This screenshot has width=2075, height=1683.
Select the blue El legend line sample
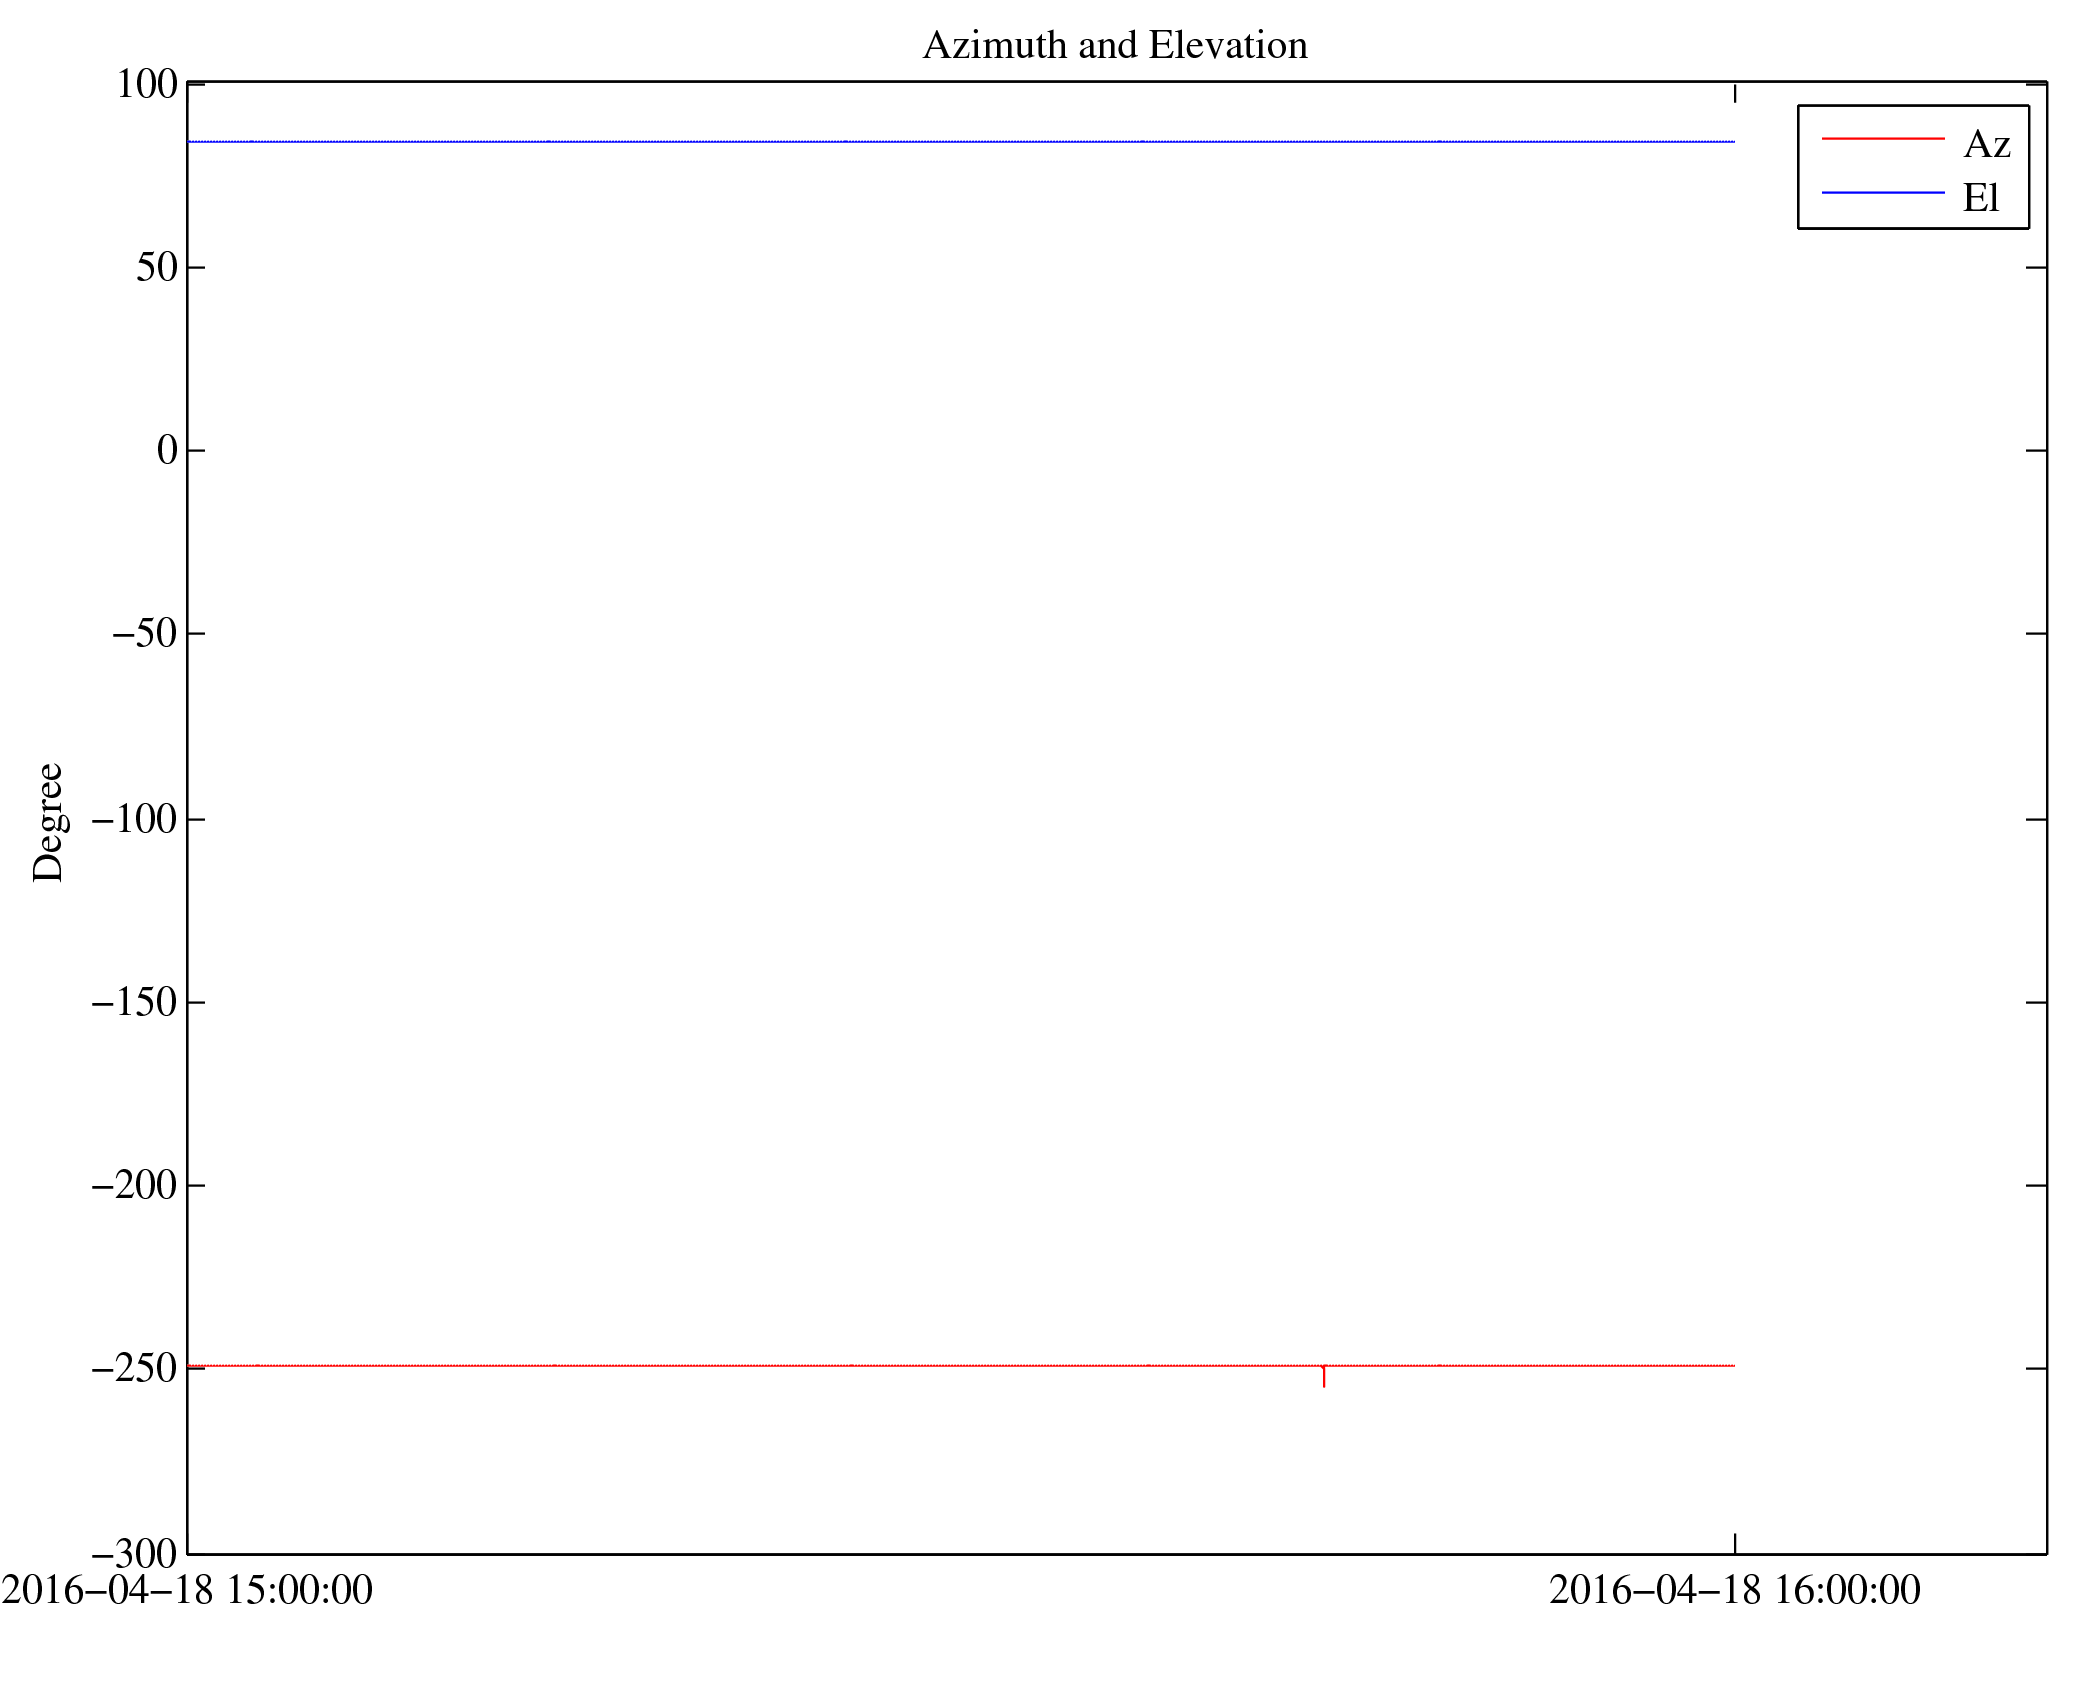[x=1881, y=192]
